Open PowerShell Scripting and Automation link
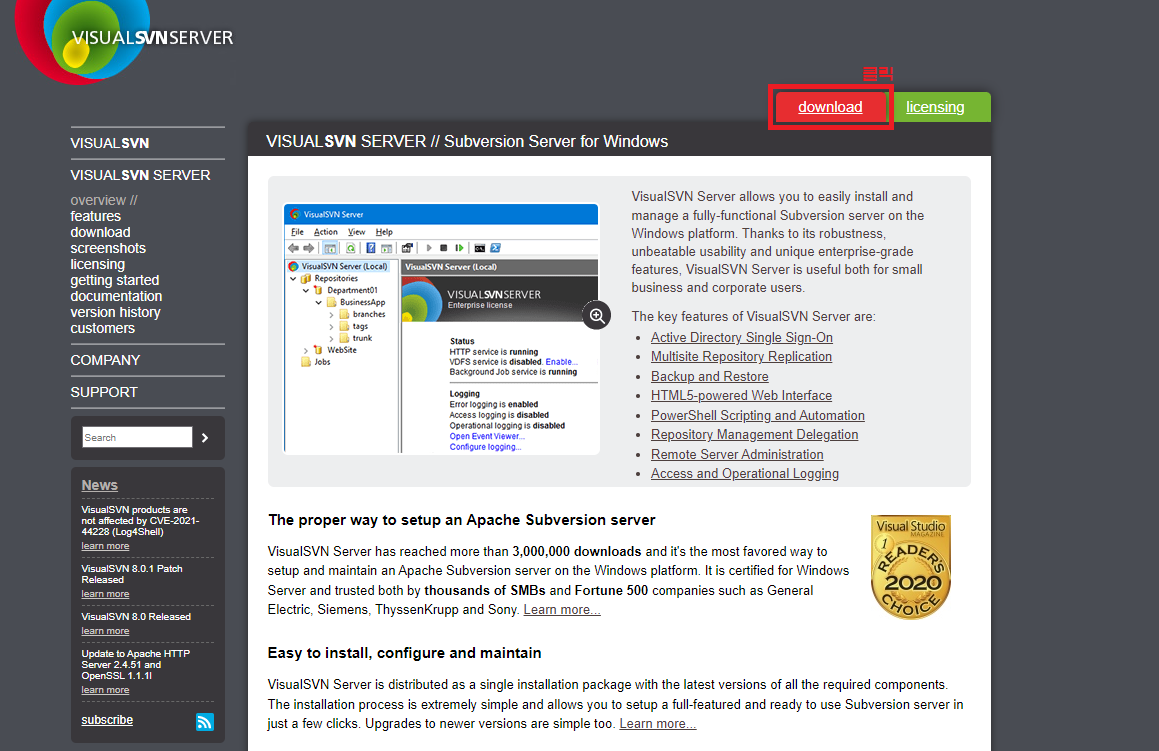This screenshot has width=1159, height=751. coord(758,416)
